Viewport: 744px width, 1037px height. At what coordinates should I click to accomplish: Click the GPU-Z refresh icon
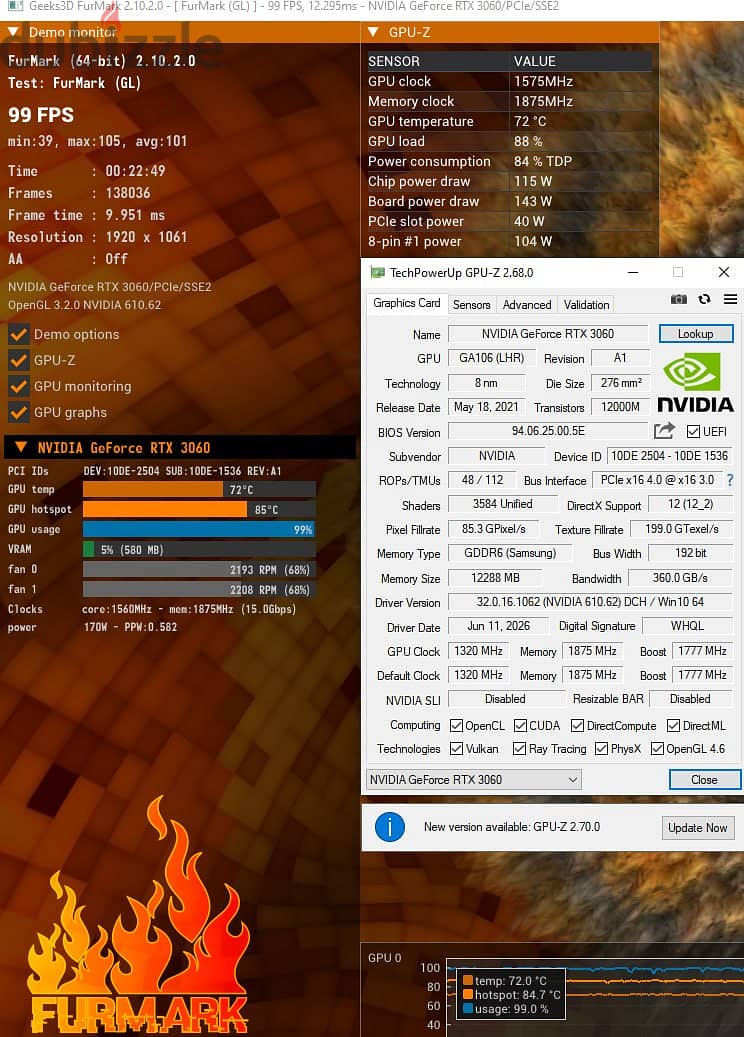click(704, 299)
